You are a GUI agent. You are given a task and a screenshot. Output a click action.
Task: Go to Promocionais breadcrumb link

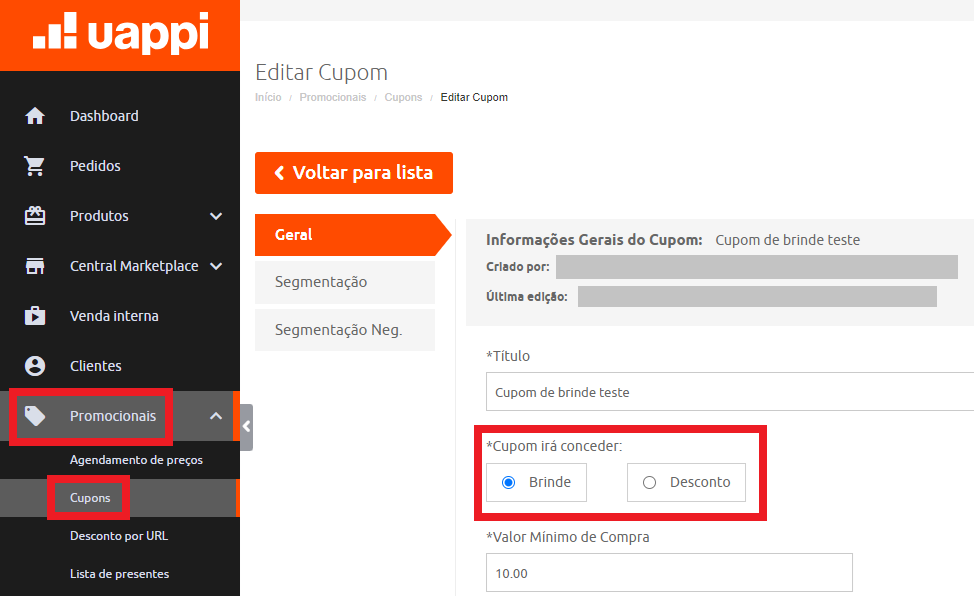pyautogui.click(x=333, y=98)
